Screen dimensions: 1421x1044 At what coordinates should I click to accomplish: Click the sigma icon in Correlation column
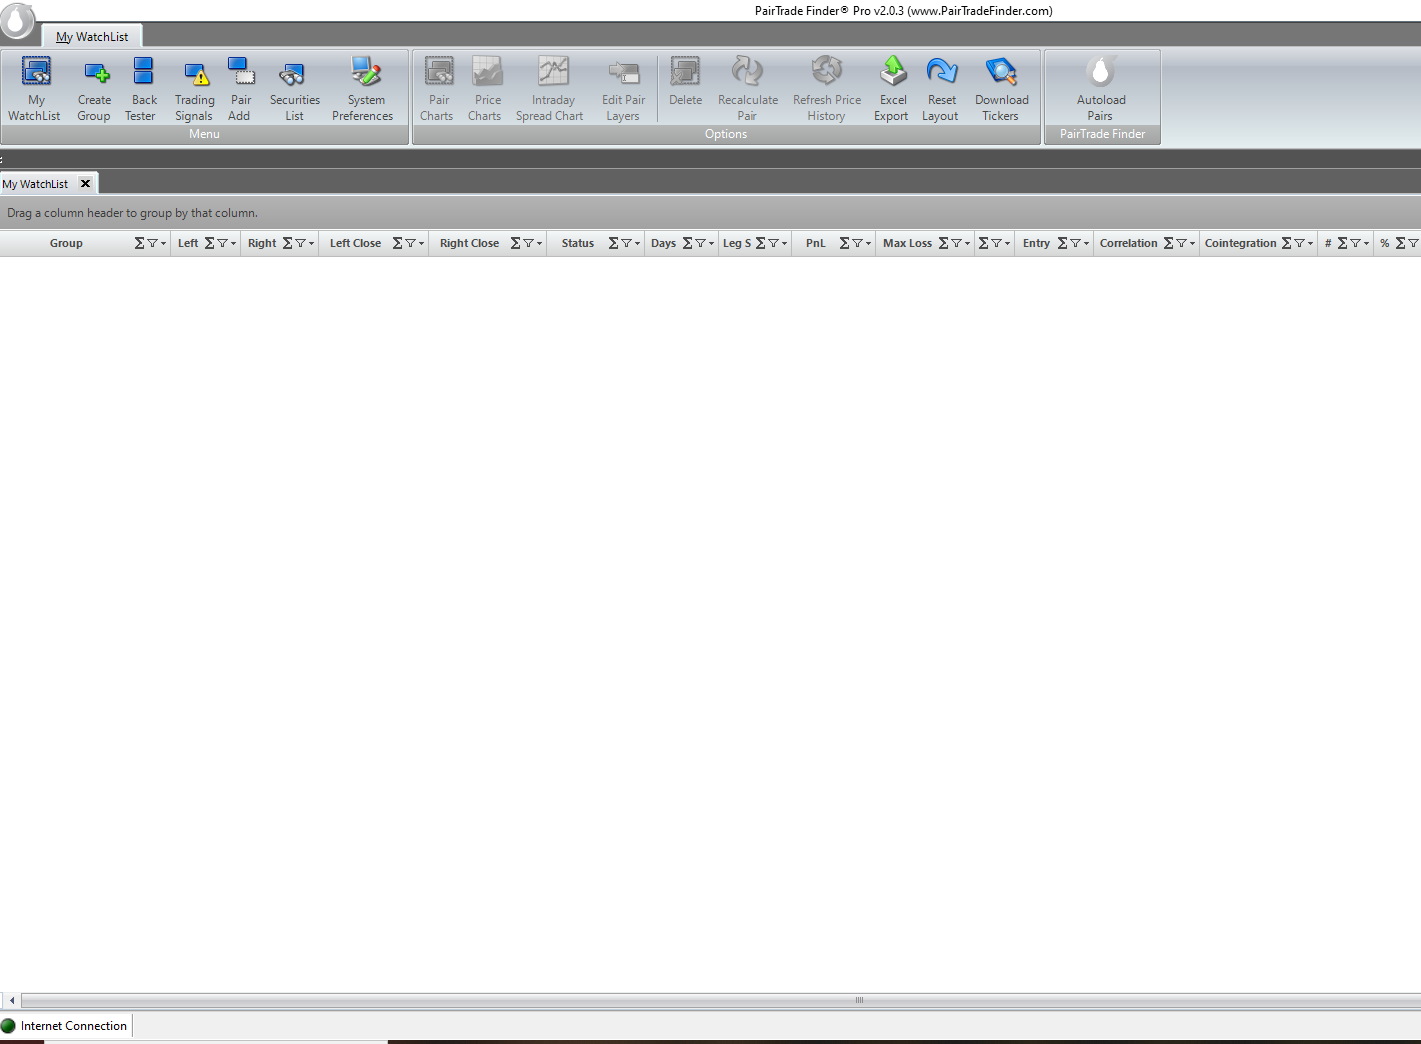(1169, 243)
